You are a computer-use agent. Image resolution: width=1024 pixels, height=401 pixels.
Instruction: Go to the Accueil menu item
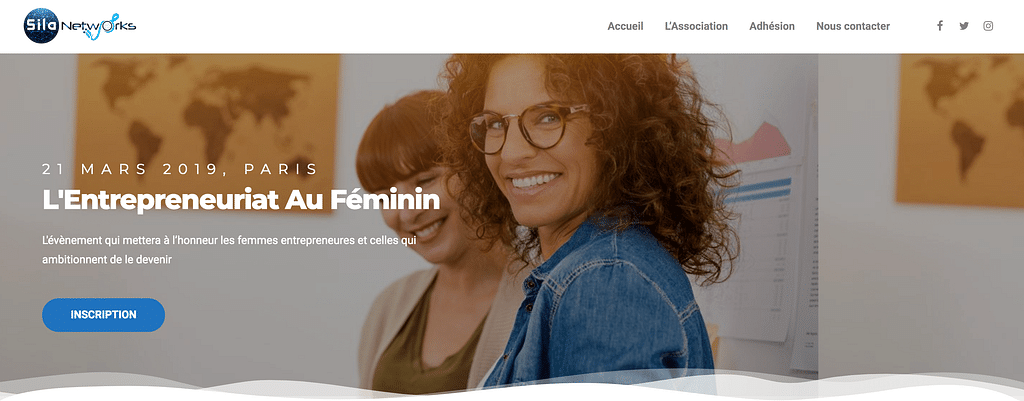(625, 26)
